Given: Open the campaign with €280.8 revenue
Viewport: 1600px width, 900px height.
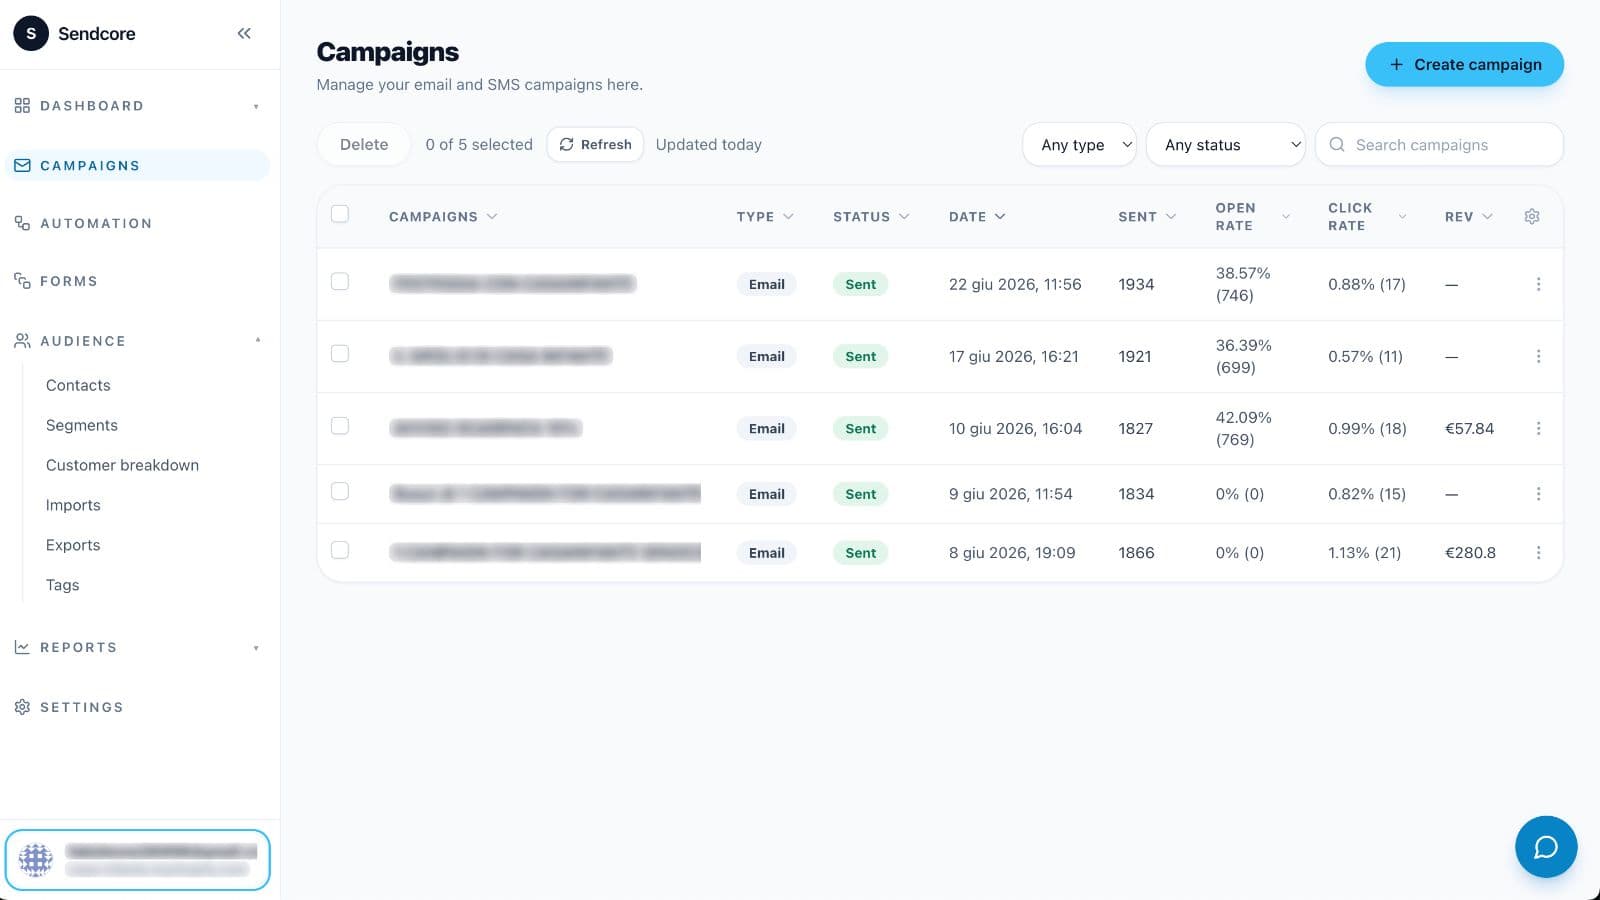Looking at the screenshot, I should tap(545, 552).
